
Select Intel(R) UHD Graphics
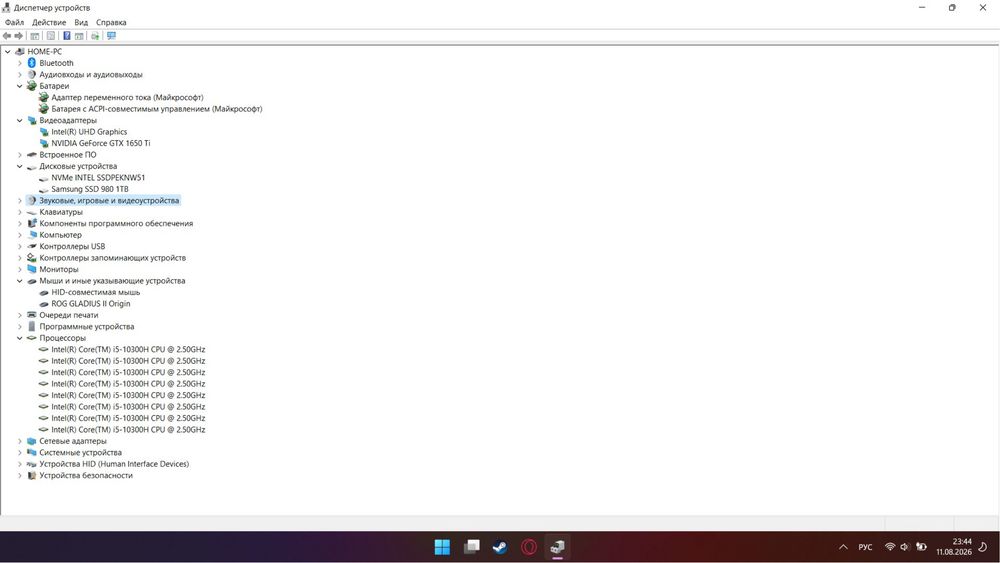coord(89,131)
